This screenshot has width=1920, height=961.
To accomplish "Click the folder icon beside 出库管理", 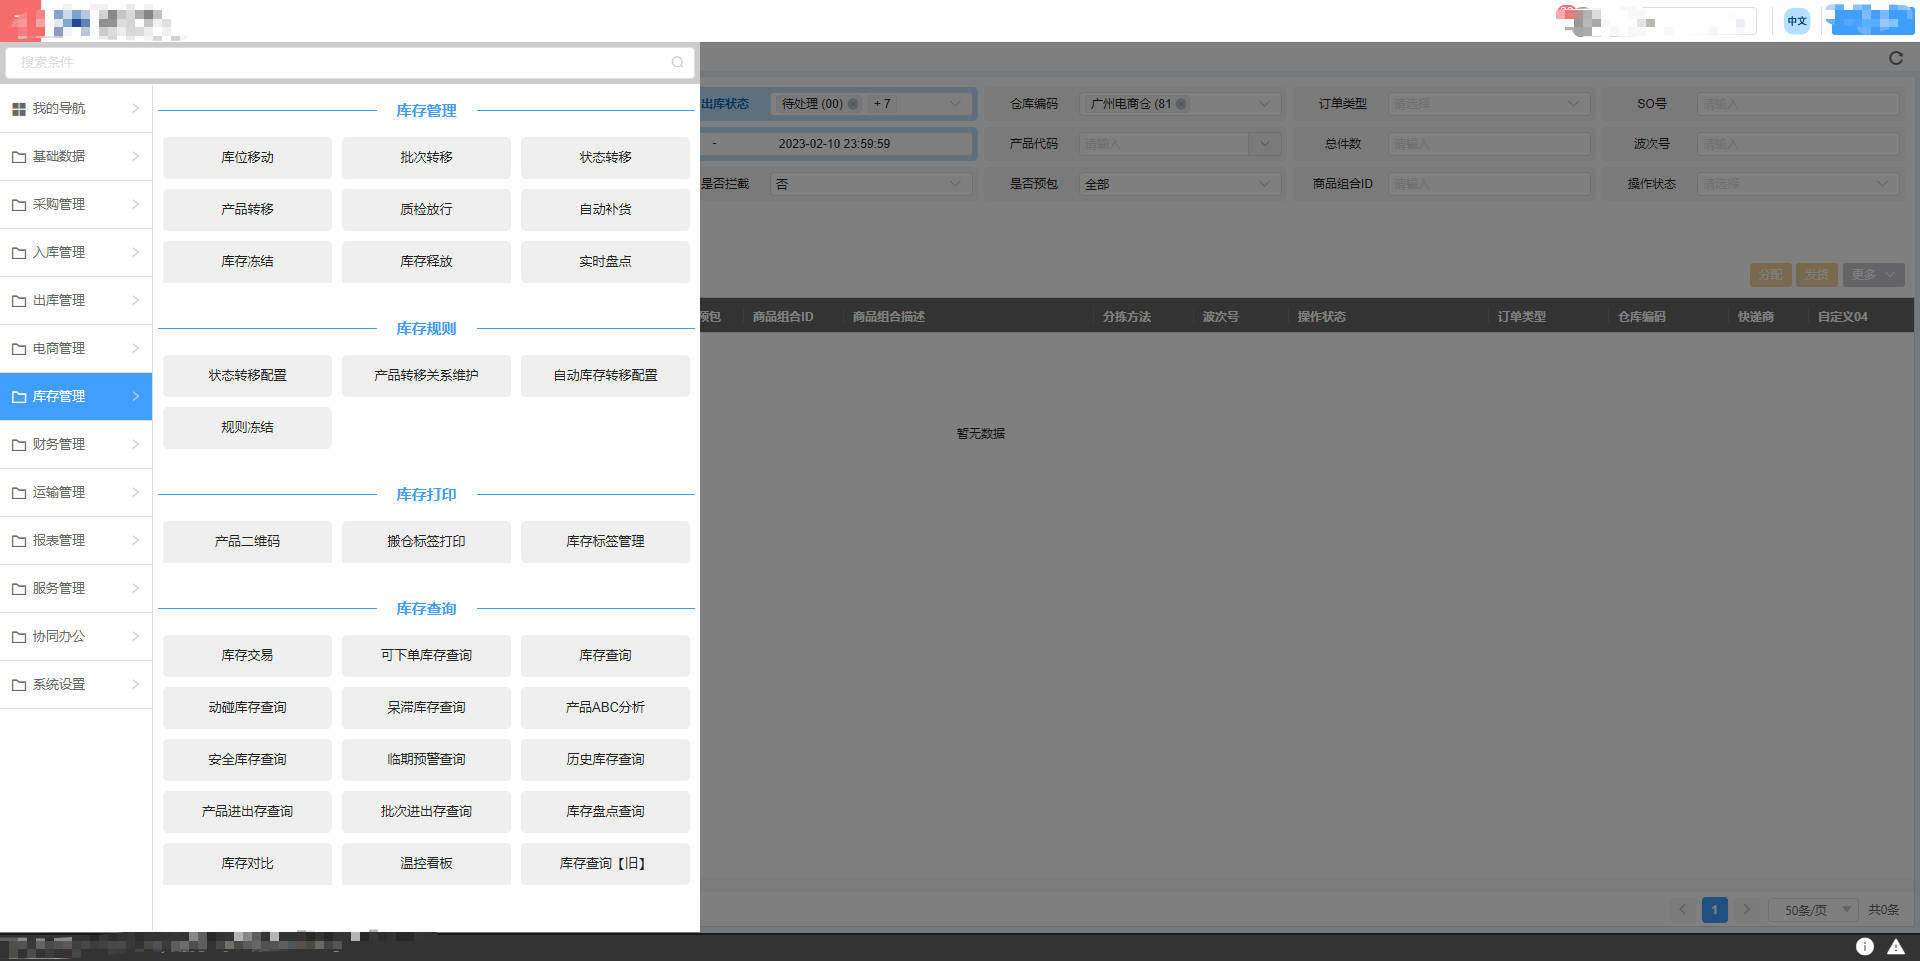I will click(19, 301).
